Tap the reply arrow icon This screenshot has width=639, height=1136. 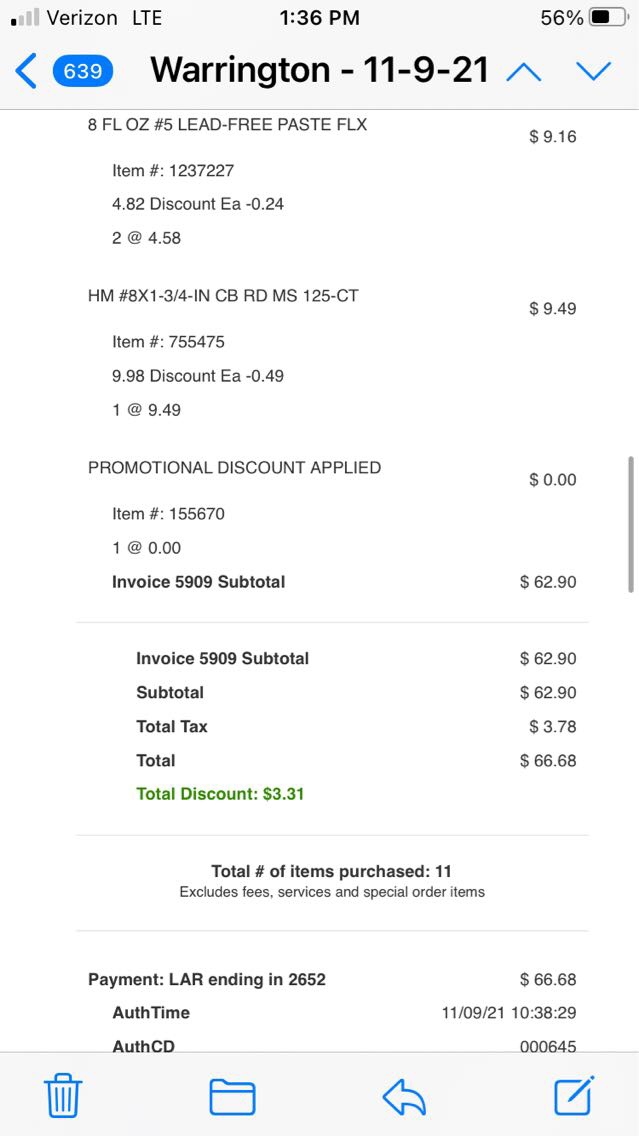coord(404,1096)
